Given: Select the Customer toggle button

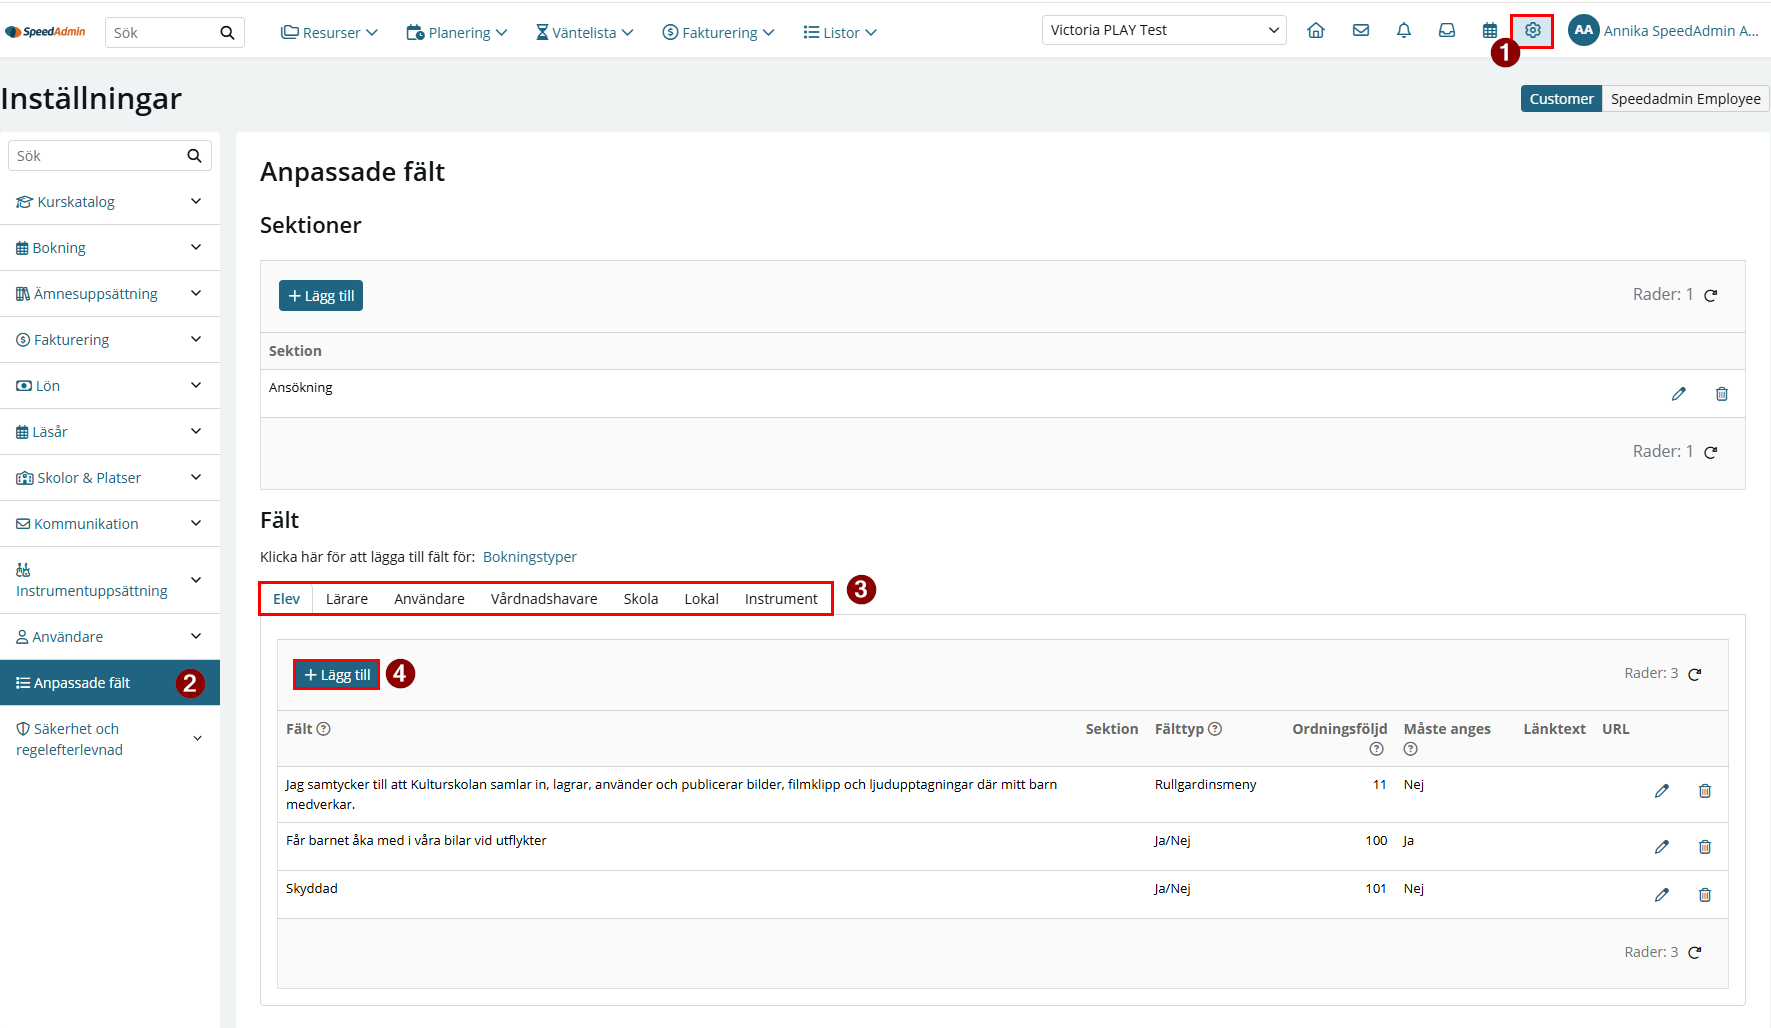Looking at the screenshot, I should tap(1561, 99).
